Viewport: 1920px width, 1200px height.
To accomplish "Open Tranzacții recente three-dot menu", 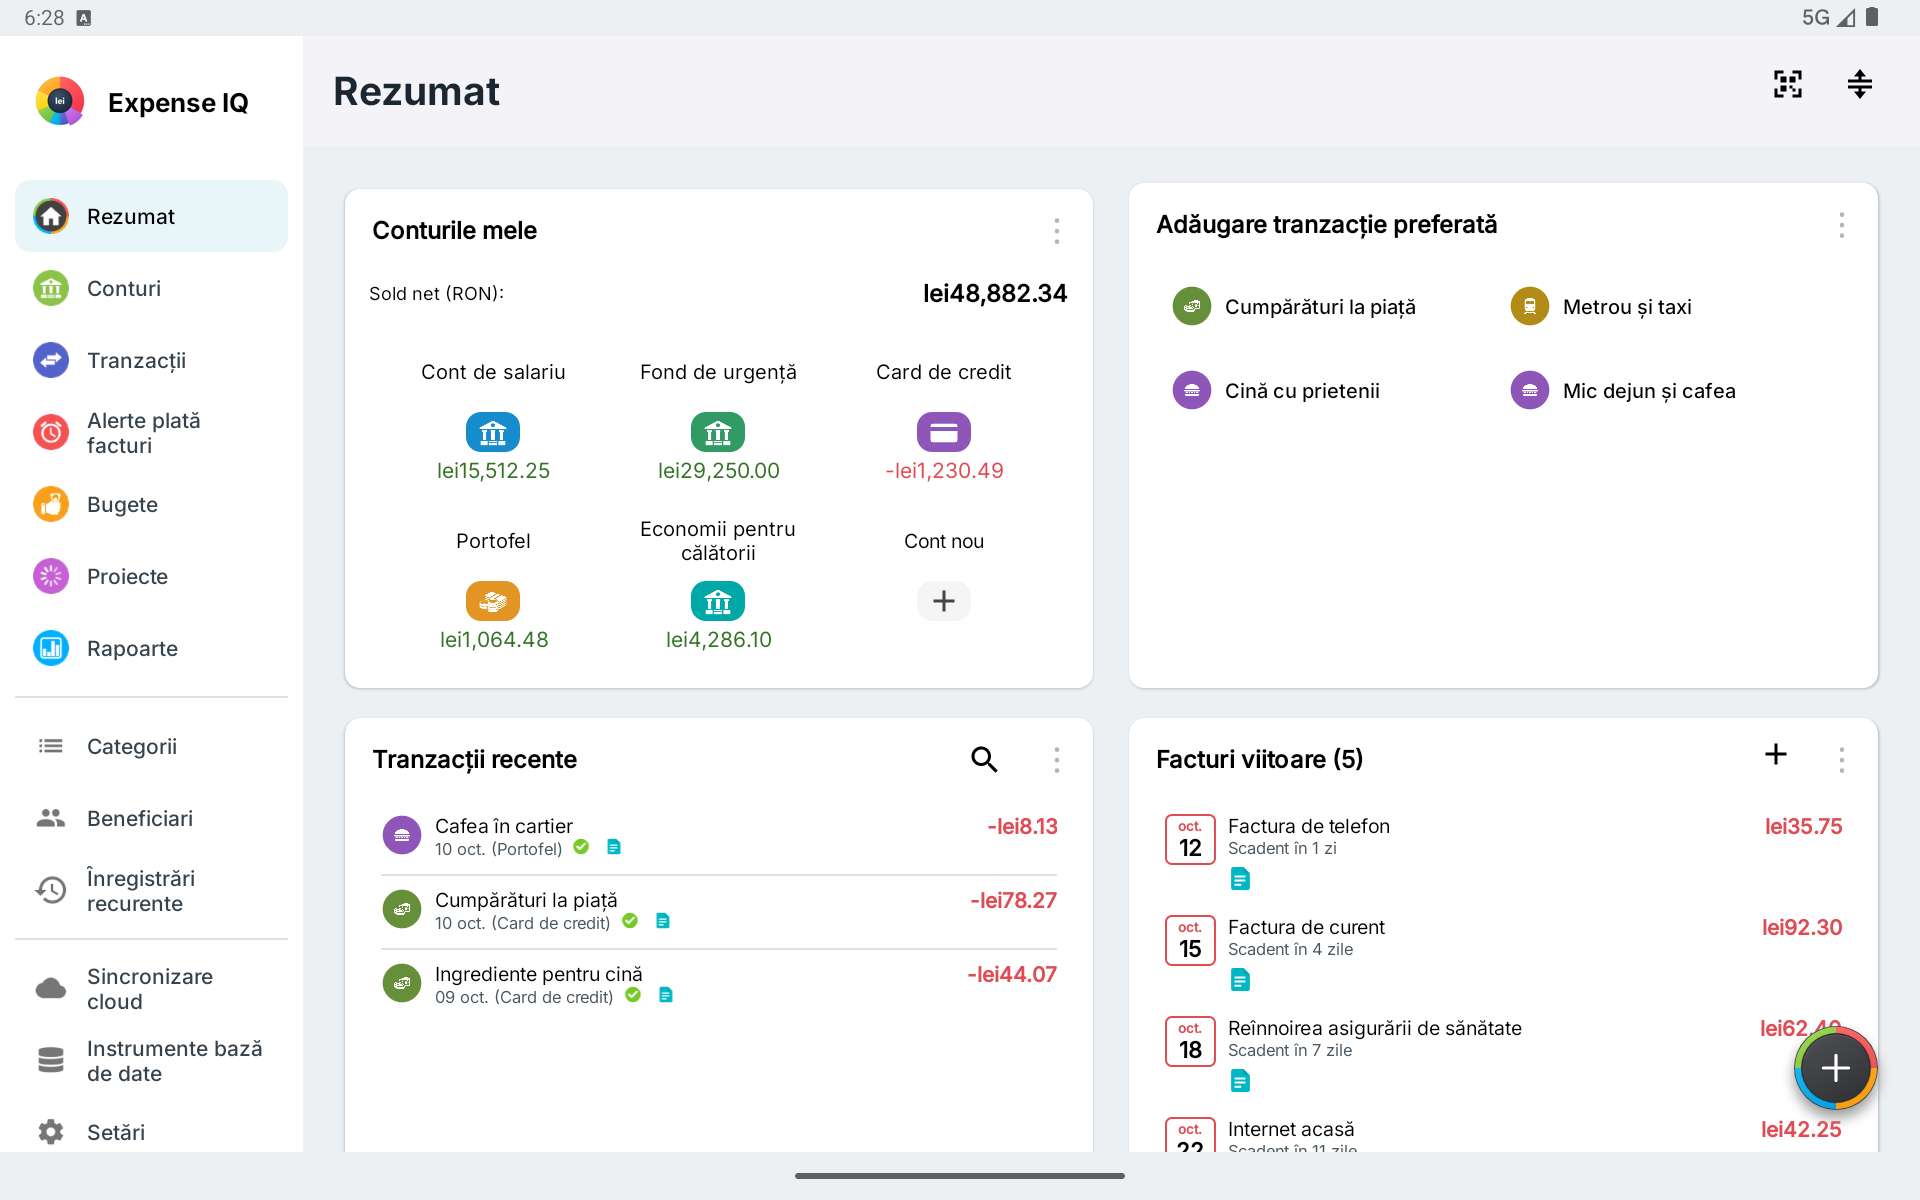I will [x=1056, y=760].
